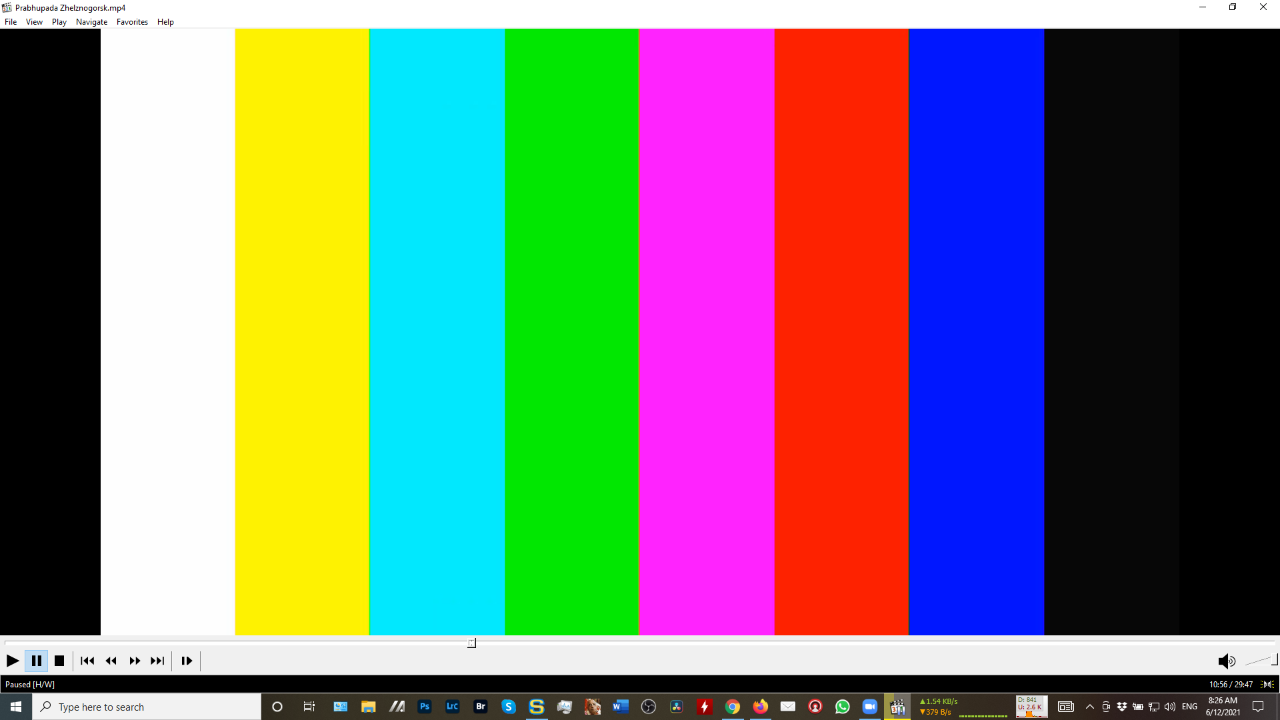Mute audio with the speaker icon
The image size is (1280, 720).
[1227, 660]
